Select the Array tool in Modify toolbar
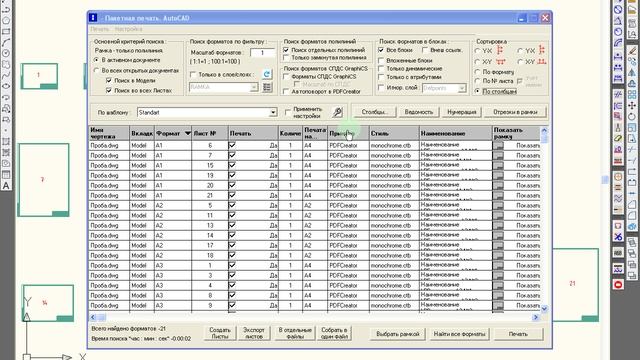This screenshot has height=360, width=640. [x=632, y=95]
